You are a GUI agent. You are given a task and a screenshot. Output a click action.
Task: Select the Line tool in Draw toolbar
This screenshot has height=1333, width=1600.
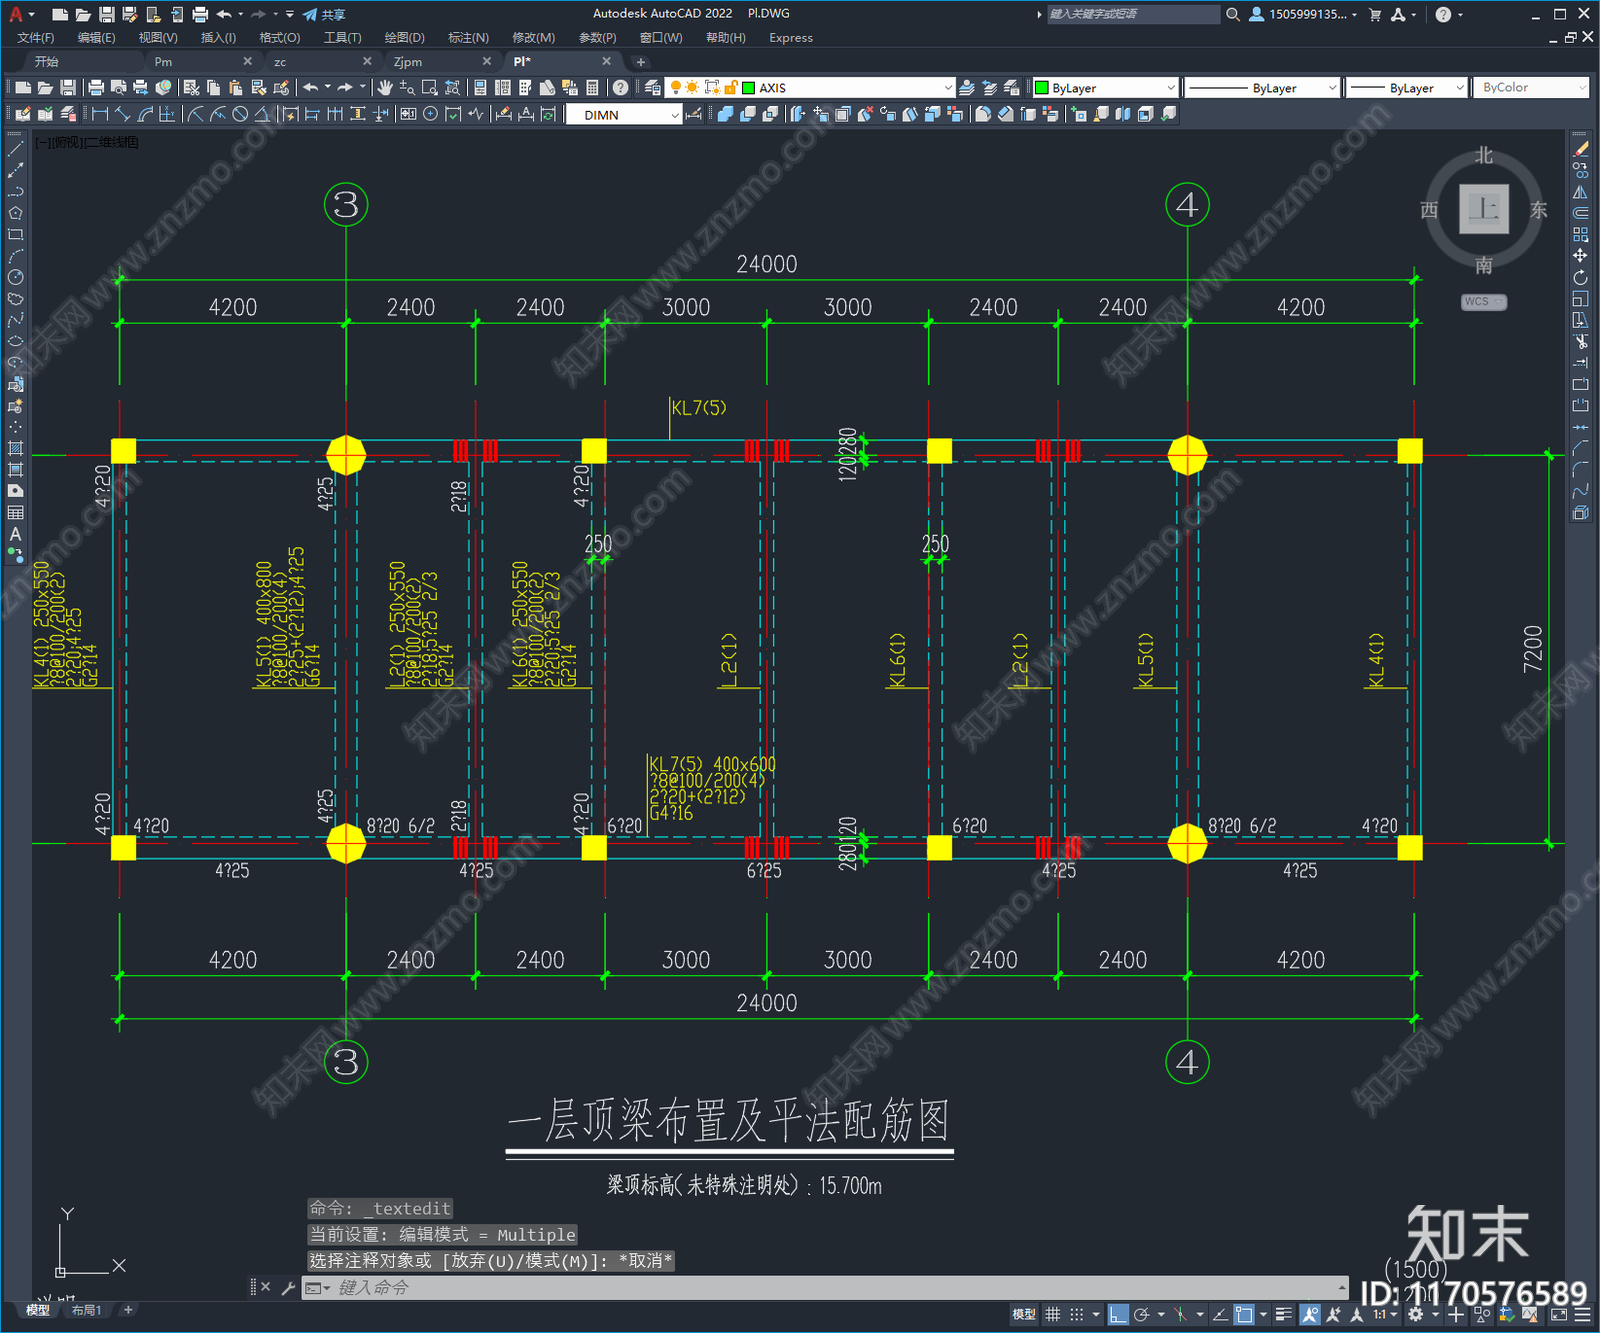pos(15,149)
